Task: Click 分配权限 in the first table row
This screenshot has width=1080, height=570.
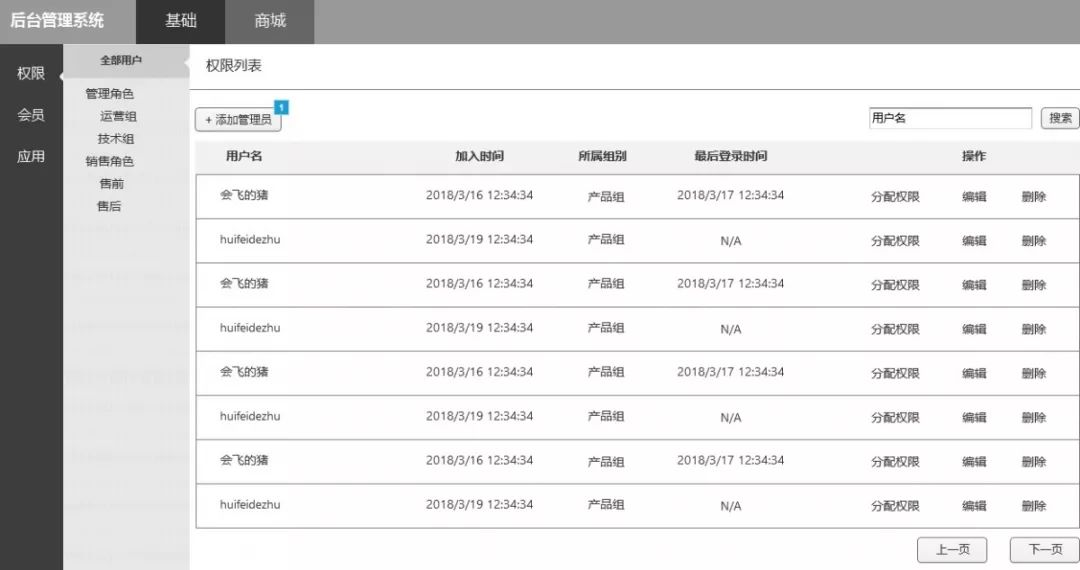Action: click(x=895, y=196)
